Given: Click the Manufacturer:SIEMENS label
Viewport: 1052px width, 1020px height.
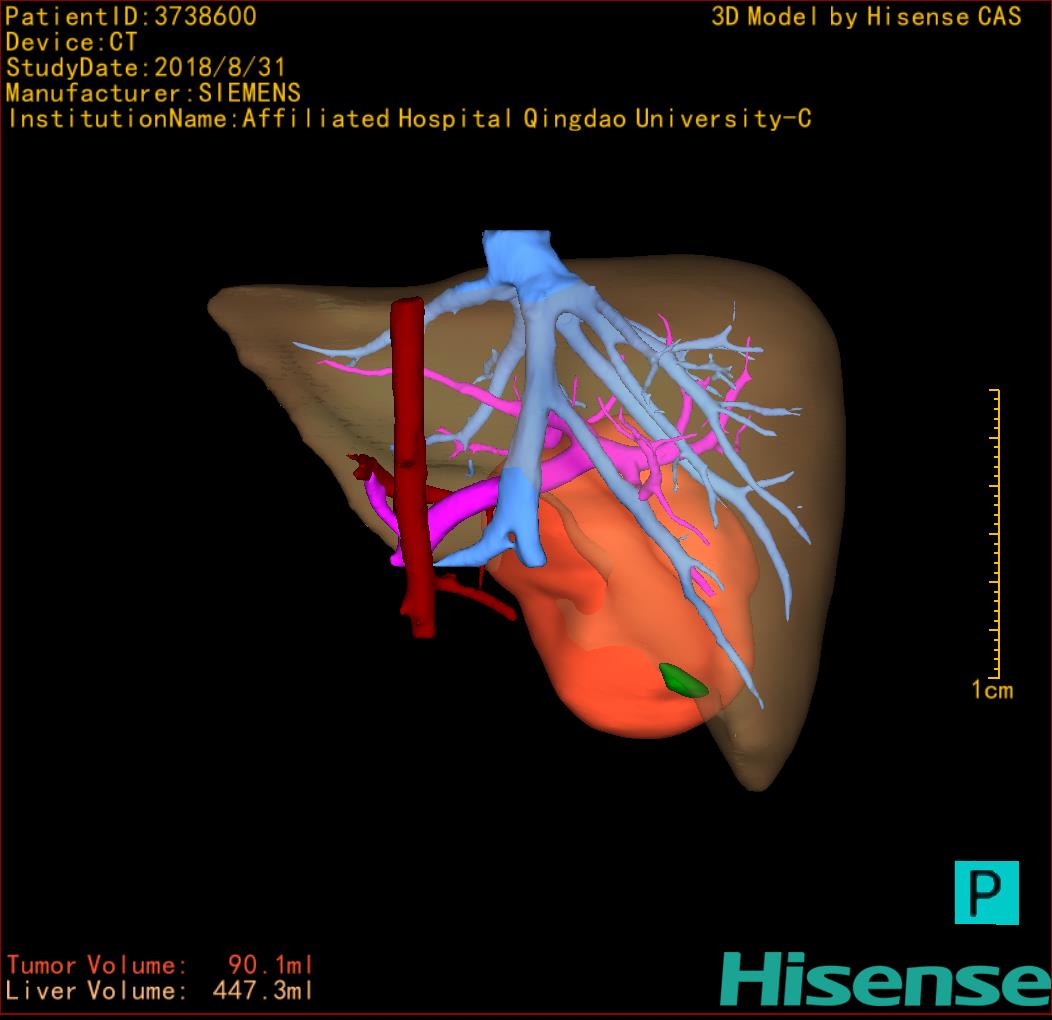Looking at the screenshot, I should click(x=153, y=93).
